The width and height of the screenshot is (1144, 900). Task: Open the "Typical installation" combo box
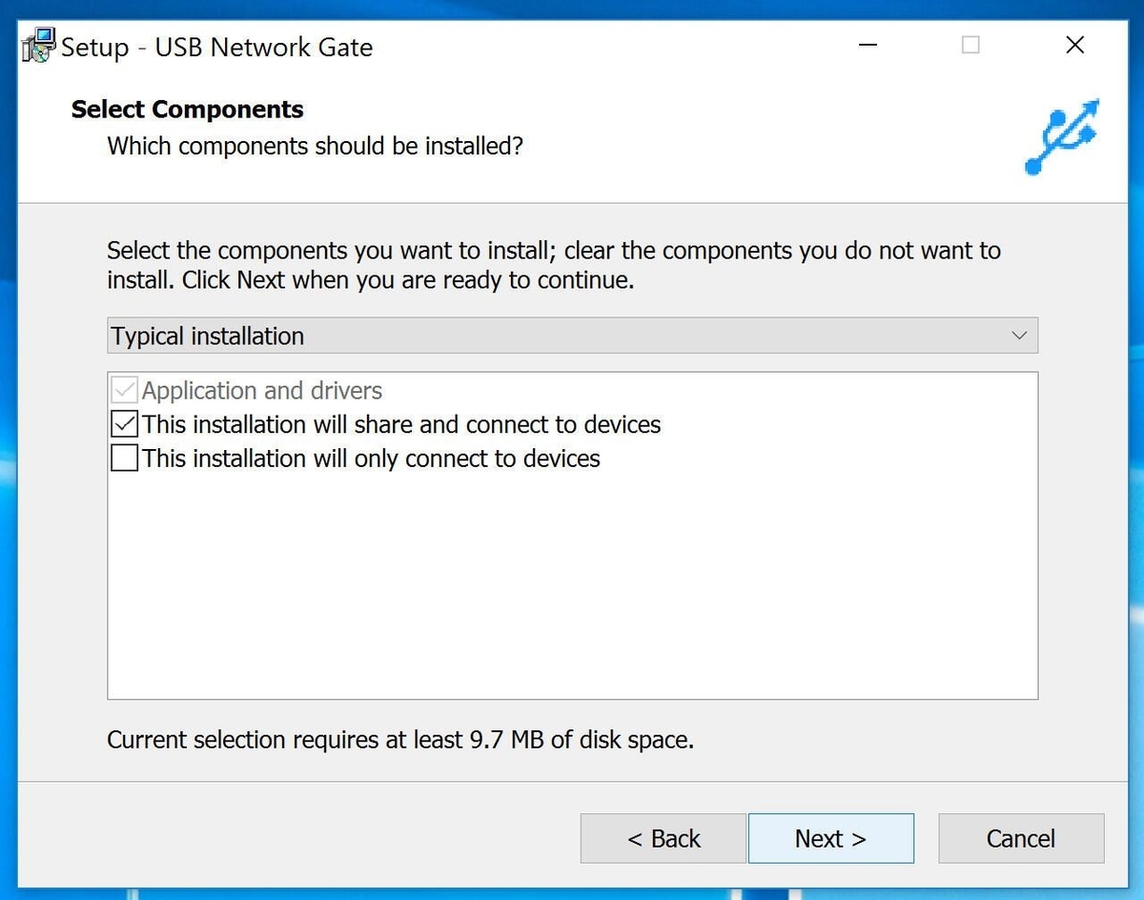pyautogui.click(x=560, y=336)
